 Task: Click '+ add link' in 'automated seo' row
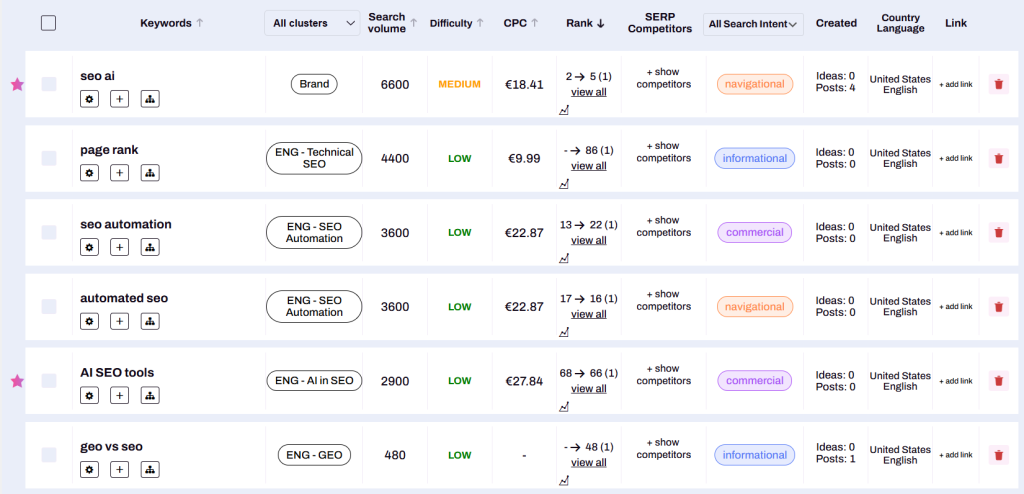[x=955, y=307]
